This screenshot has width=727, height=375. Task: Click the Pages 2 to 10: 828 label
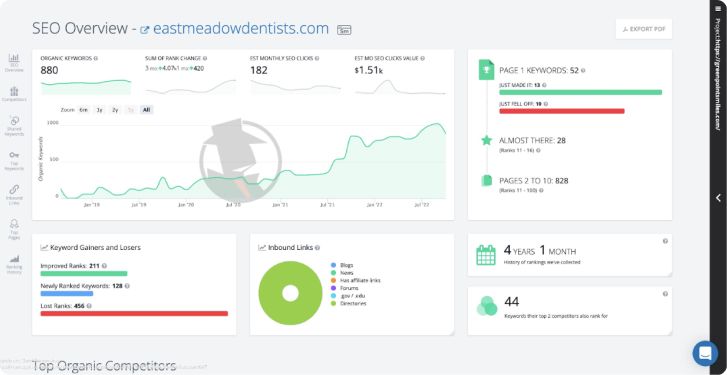(x=534, y=181)
